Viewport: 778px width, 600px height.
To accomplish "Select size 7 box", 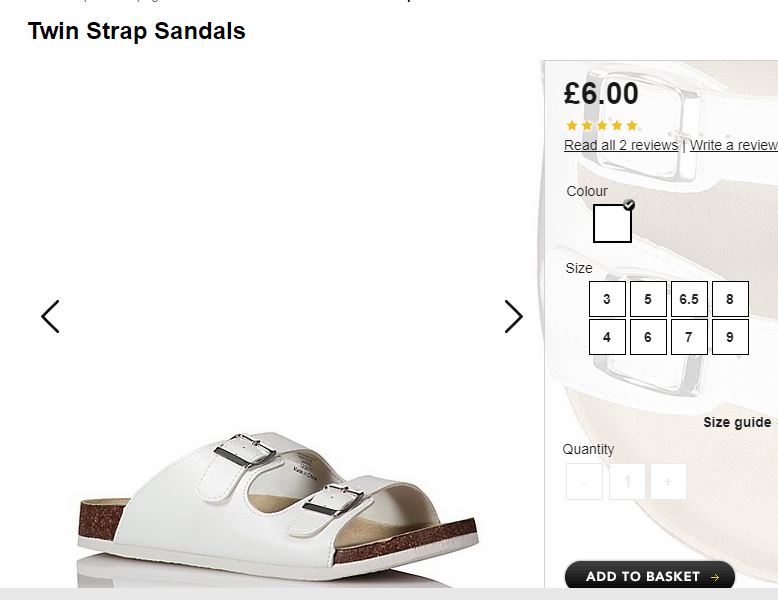I will pyautogui.click(x=689, y=337).
